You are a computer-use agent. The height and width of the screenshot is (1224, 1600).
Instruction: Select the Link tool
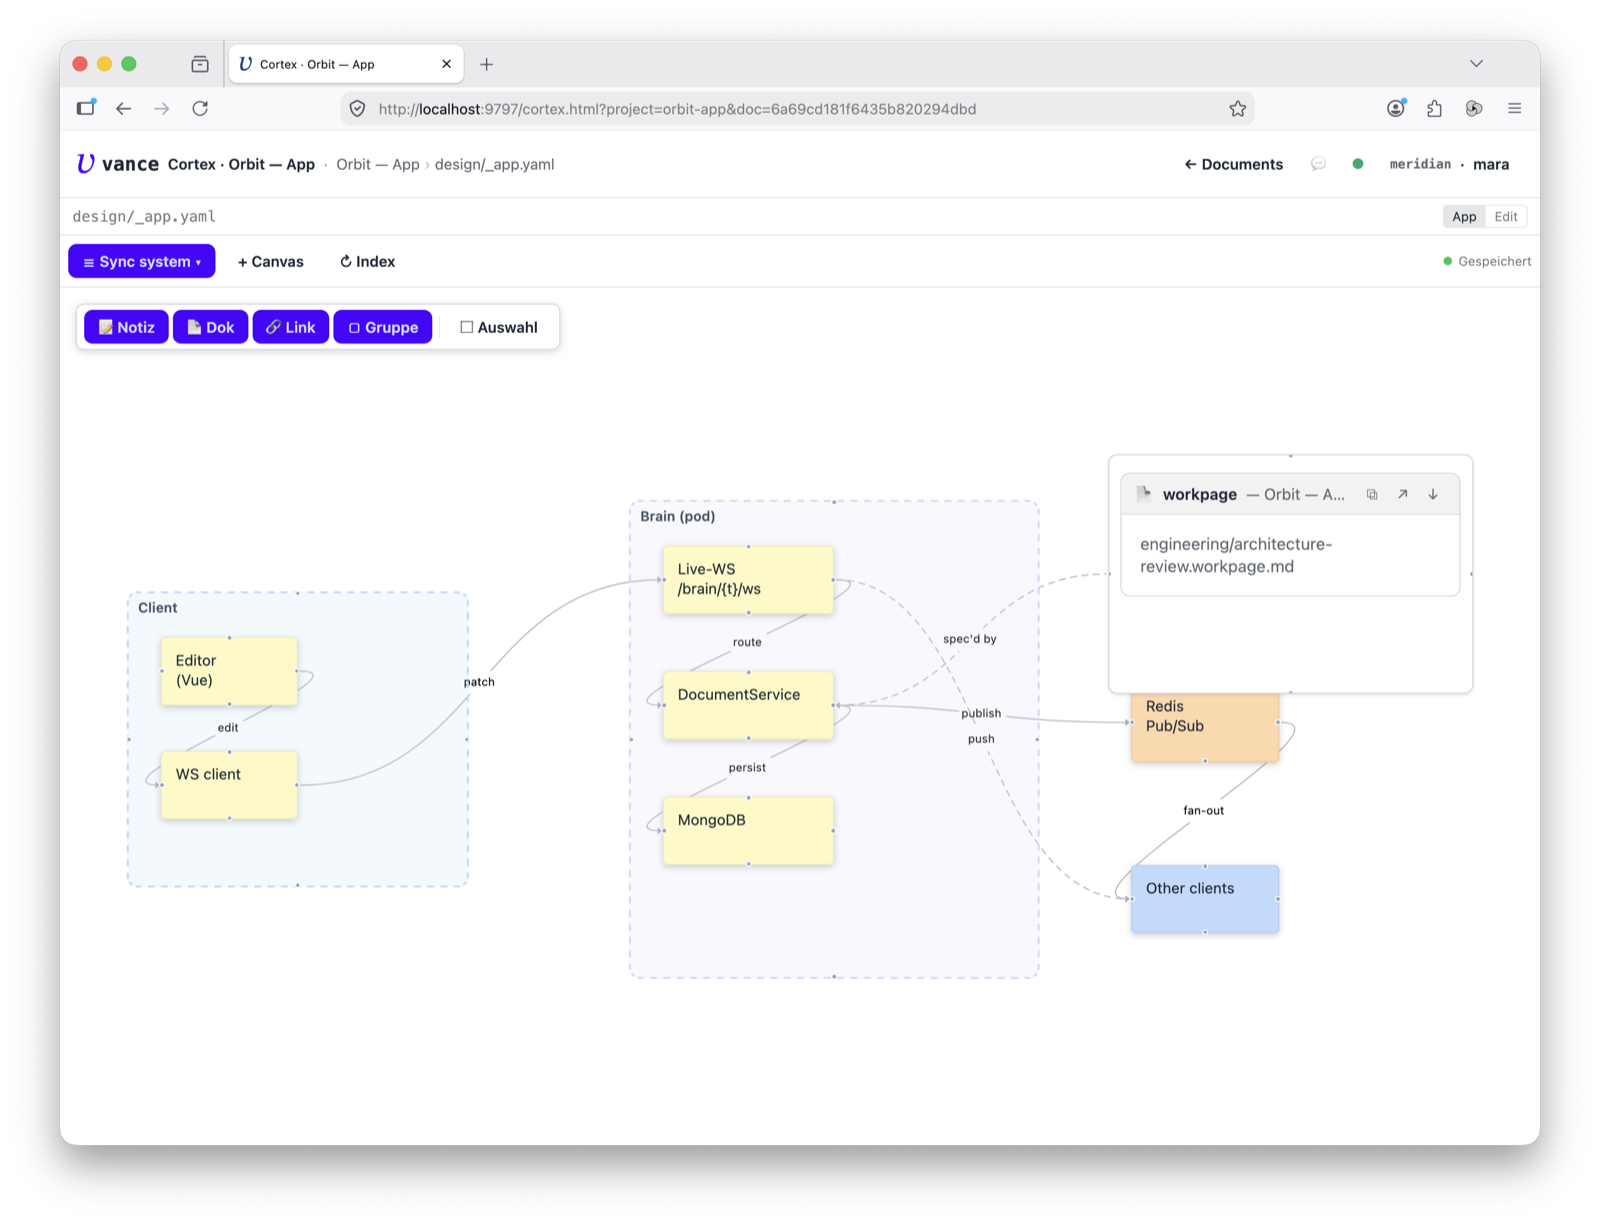click(x=290, y=327)
